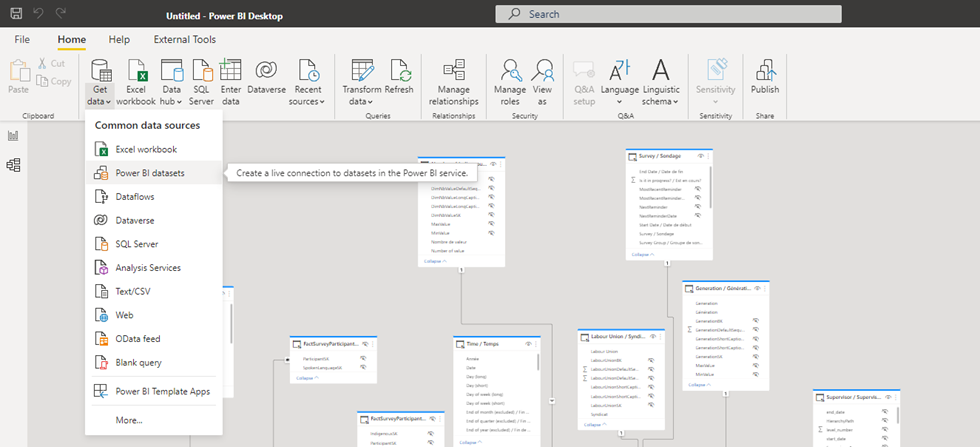Screen dimensions: 980x447
Task: Choose SQL Server in dropdown list
Action: tap(154, 244)
